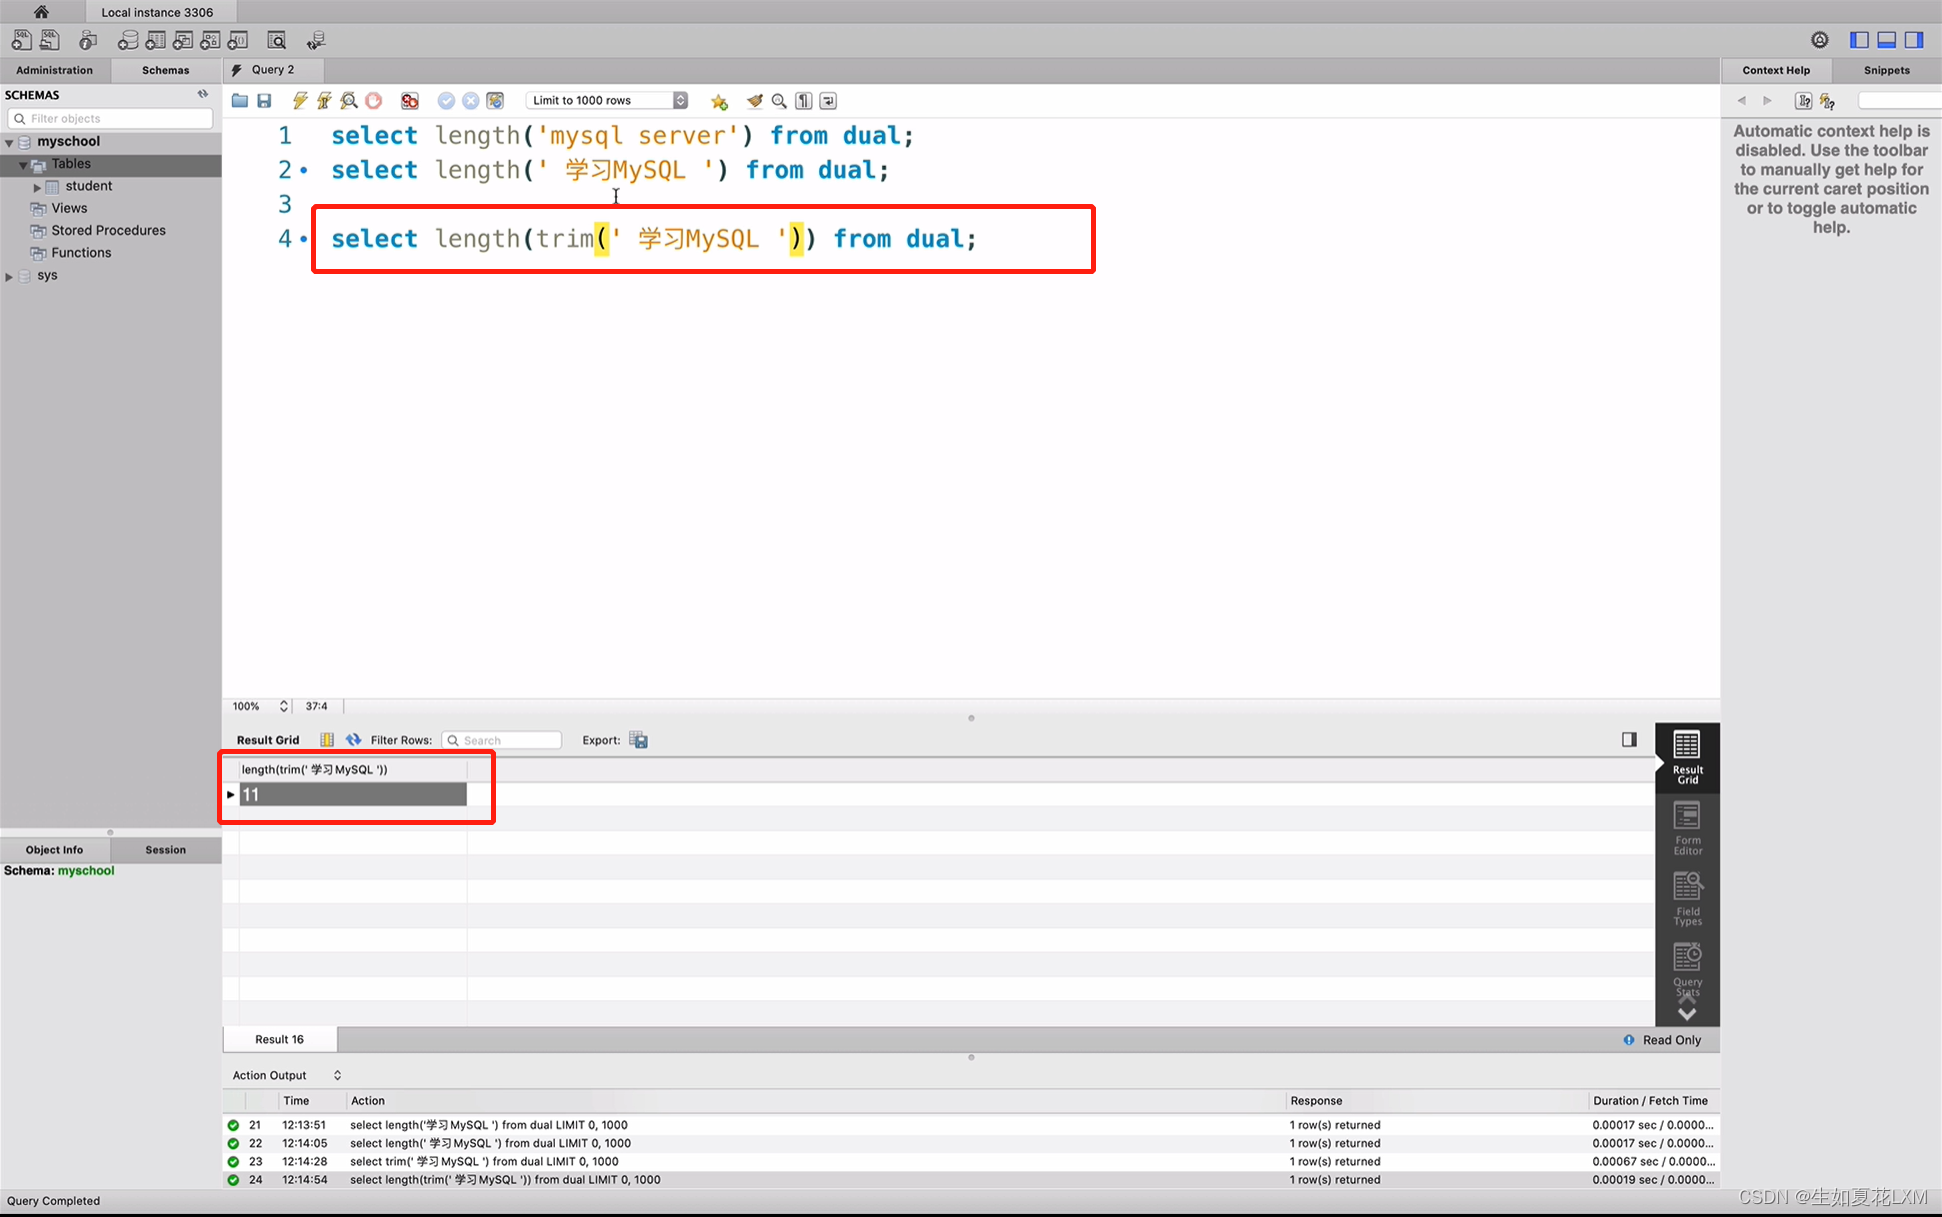Screen dimensions: 1942x1217
Task: Toggle automatic context help
Action: [x=1828, y=101]
